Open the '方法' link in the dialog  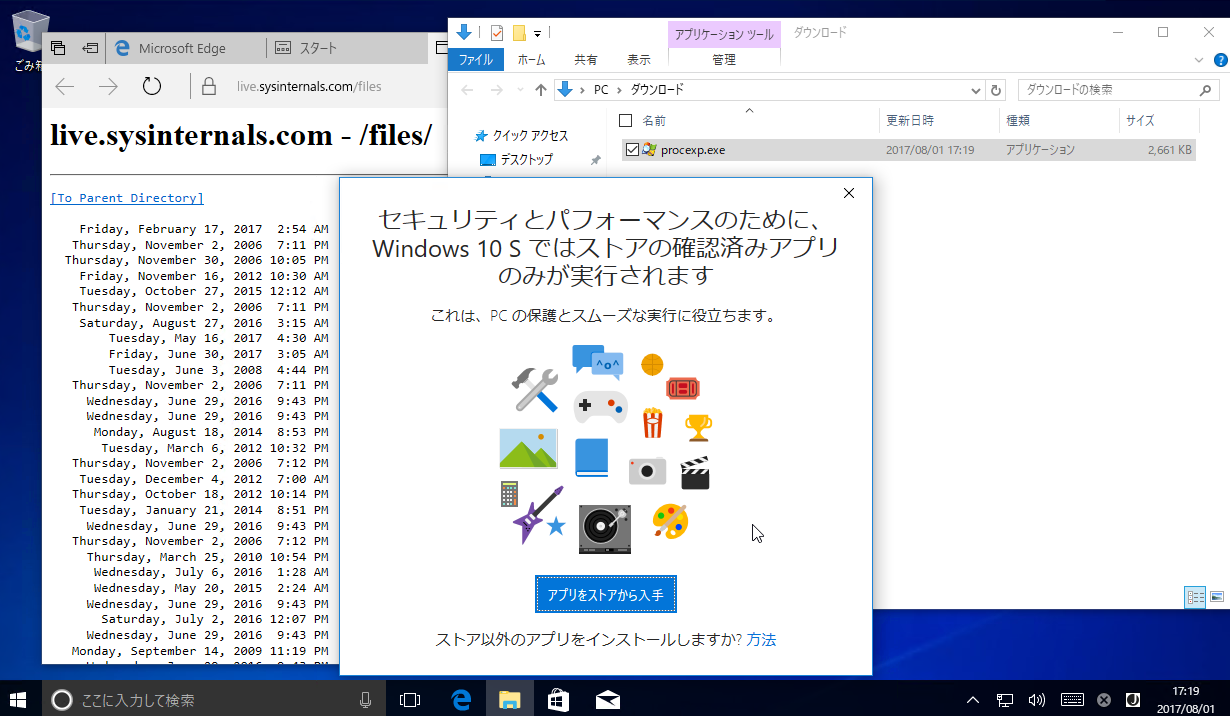[x=761, y=639]
